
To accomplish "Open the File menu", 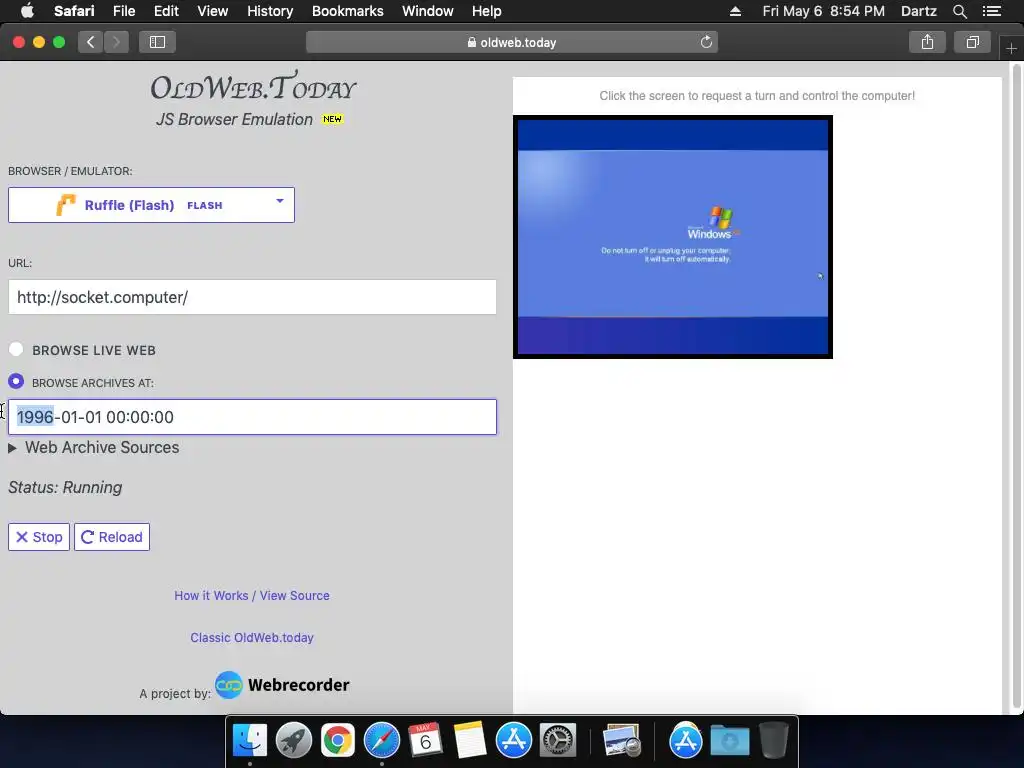I will point(123,11).
